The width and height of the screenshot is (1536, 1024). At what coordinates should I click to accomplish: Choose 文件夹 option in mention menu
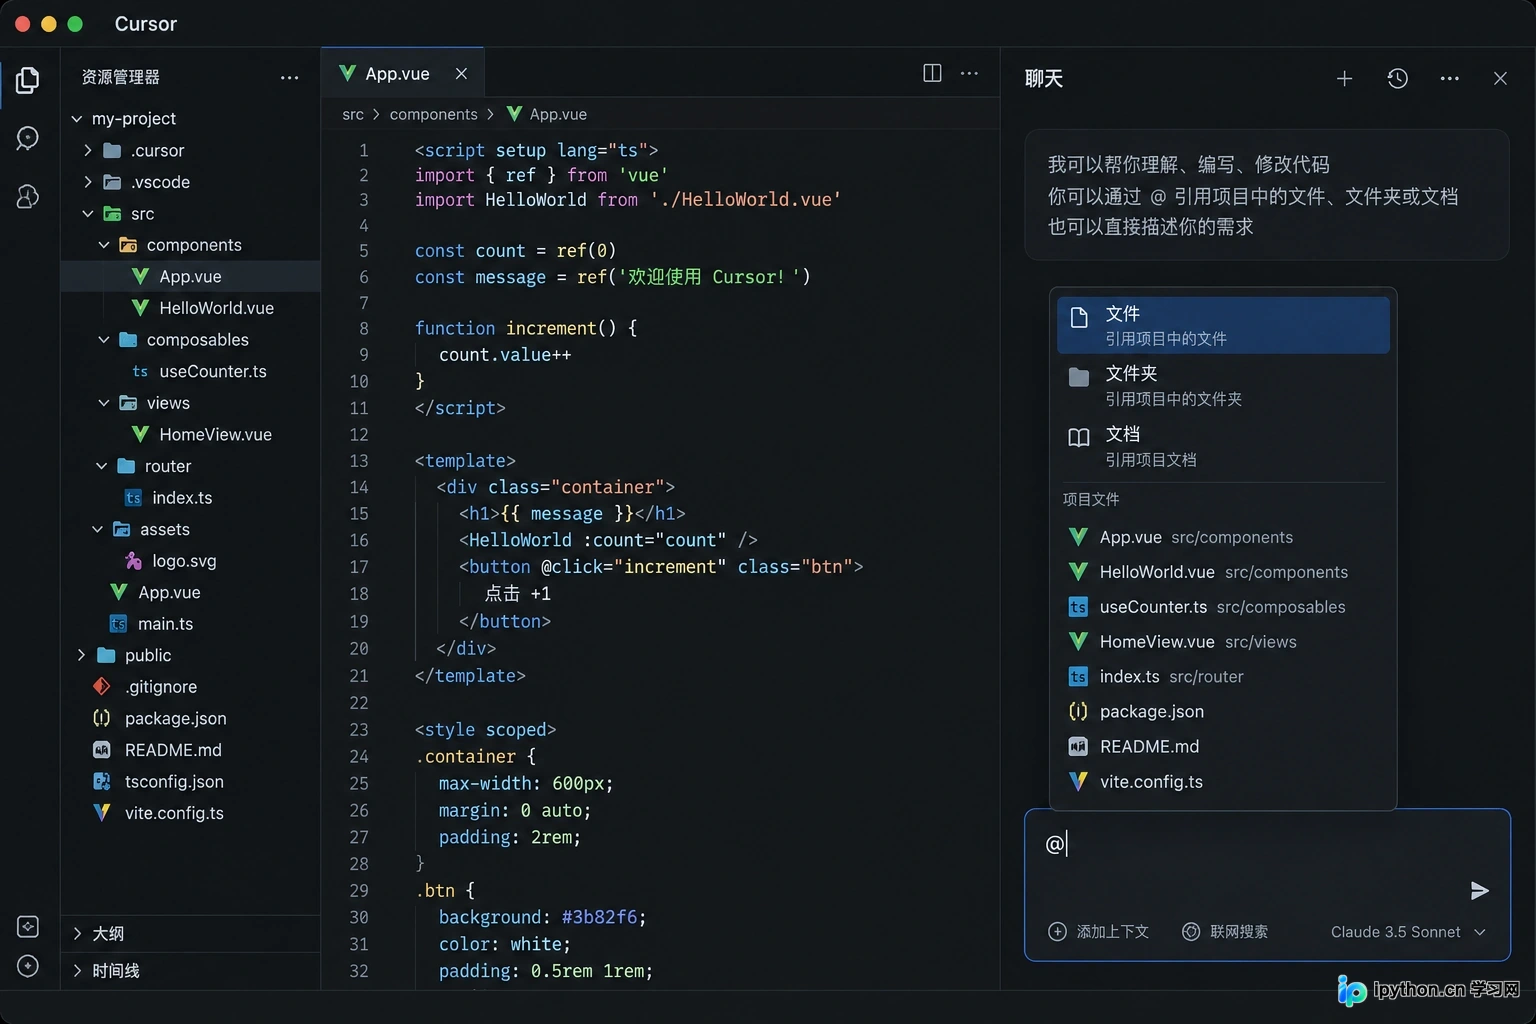[x=1223, y=385]
